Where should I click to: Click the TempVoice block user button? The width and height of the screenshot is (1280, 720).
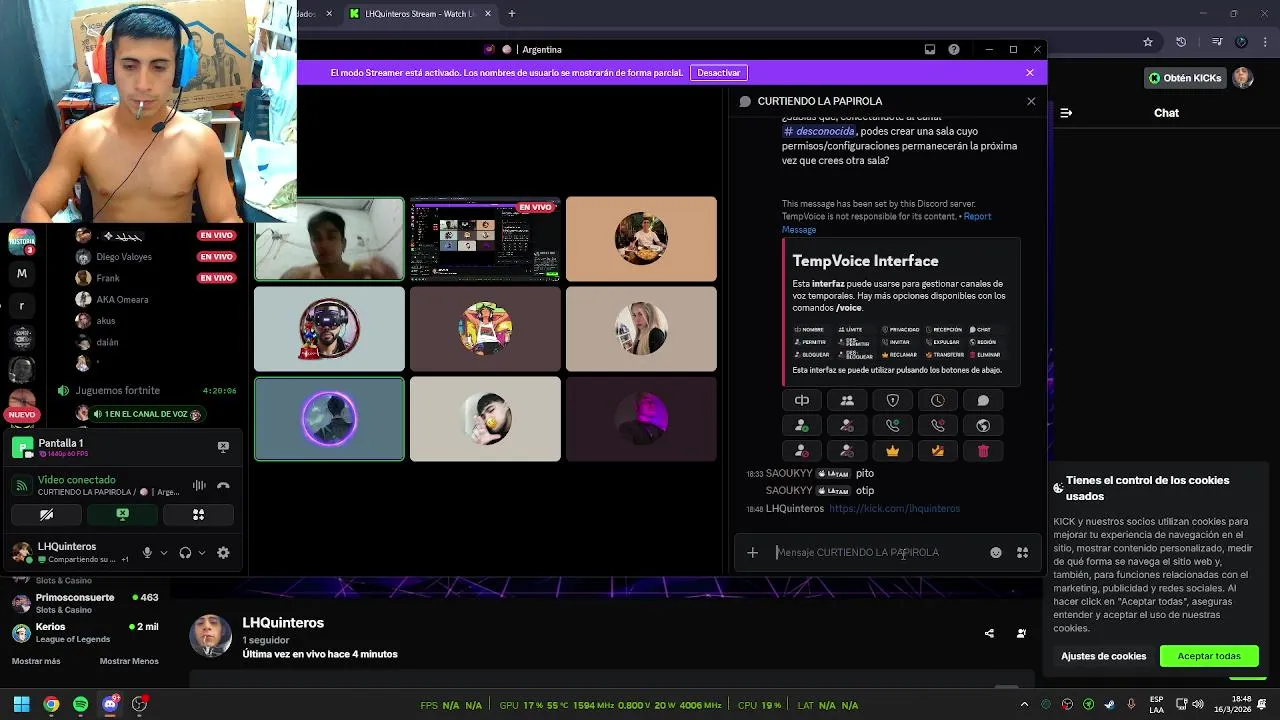click(802, 451)
